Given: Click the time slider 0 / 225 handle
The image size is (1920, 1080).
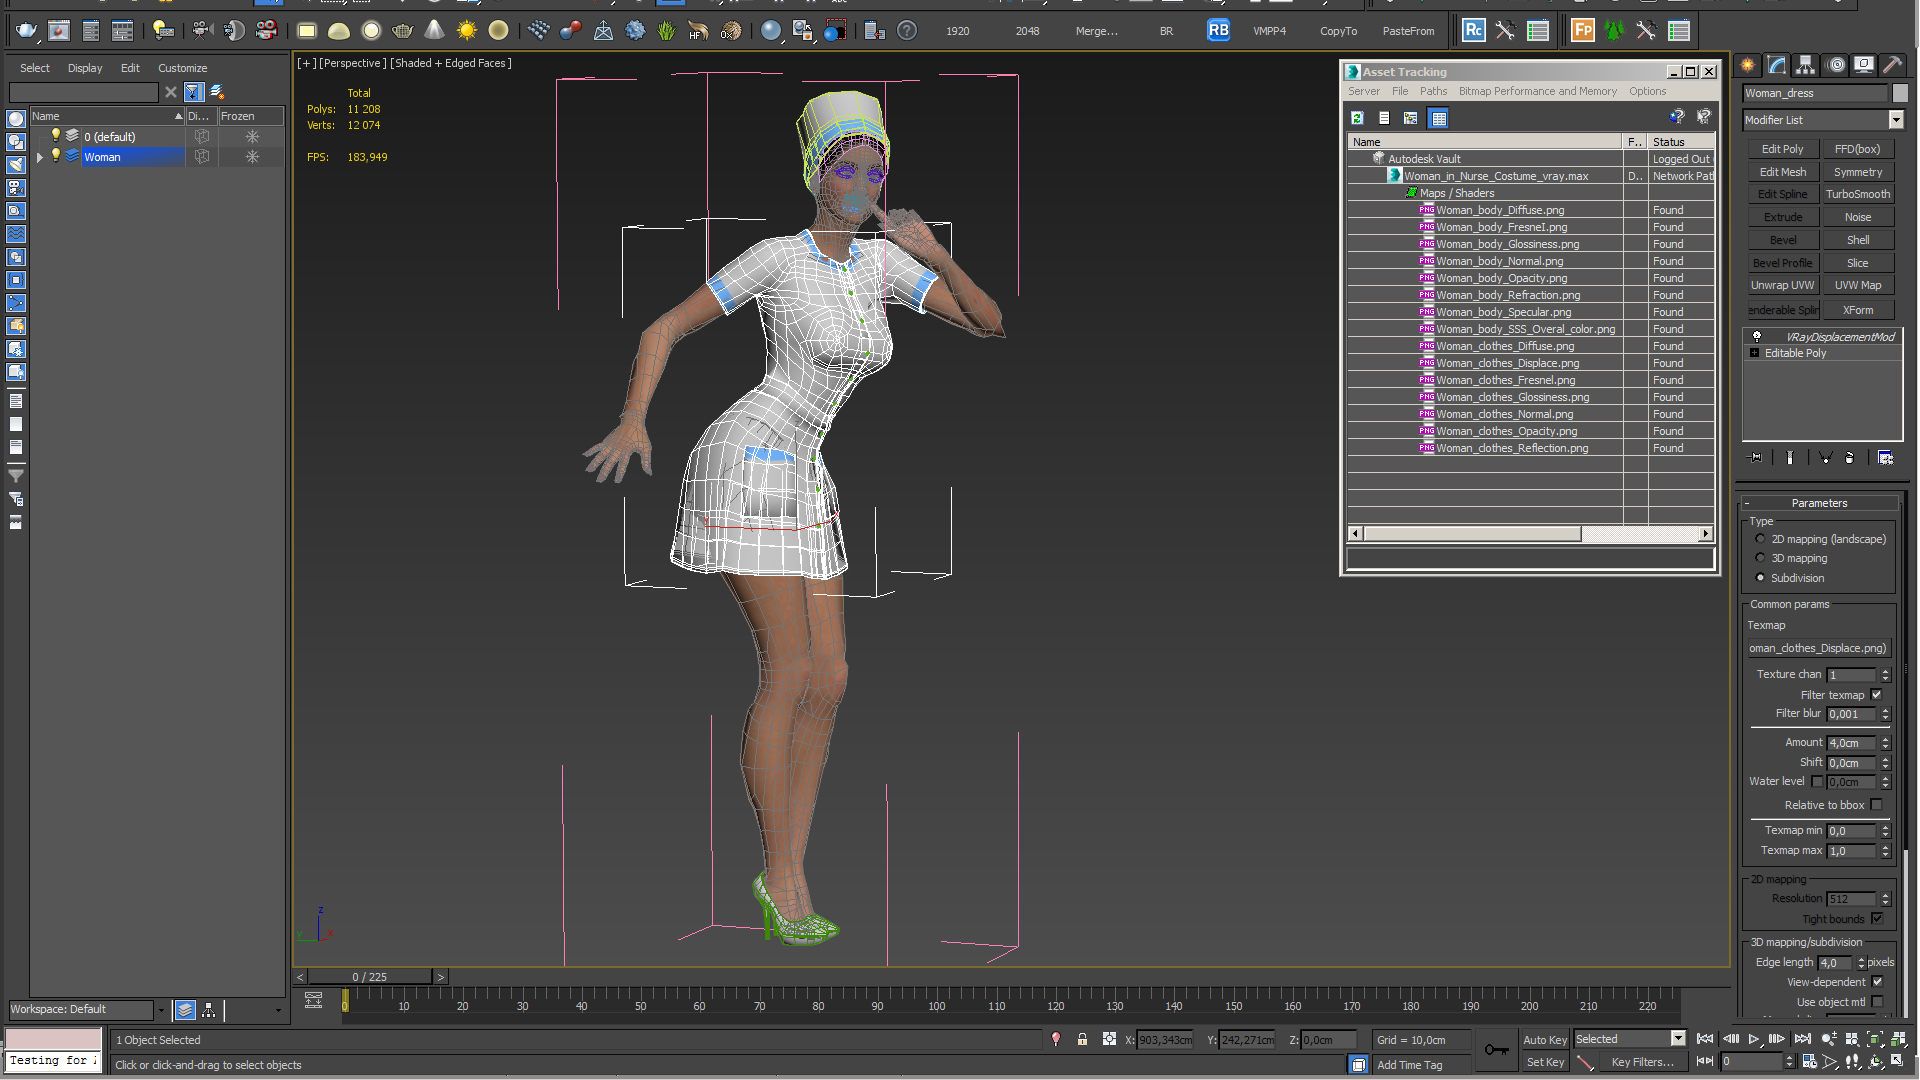Looking at the screenshot, I should 369,977.
